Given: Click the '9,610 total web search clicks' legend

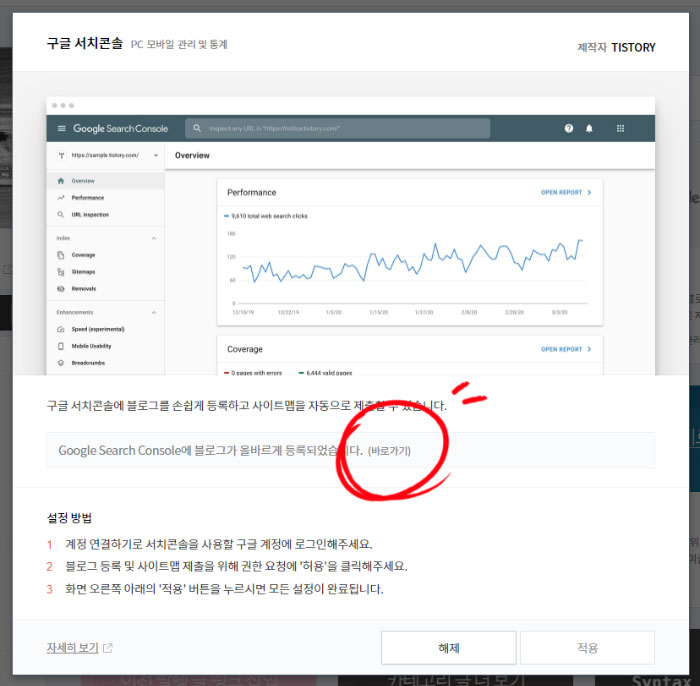Looking at the screenshot, I should pos(266,216).
